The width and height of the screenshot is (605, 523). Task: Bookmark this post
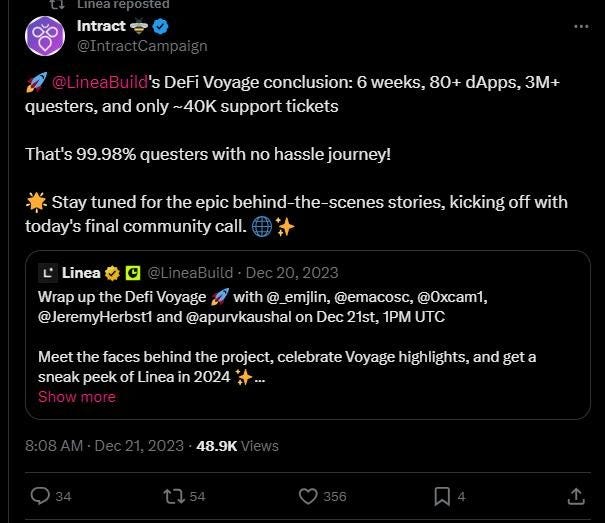(x=442, y=496)
